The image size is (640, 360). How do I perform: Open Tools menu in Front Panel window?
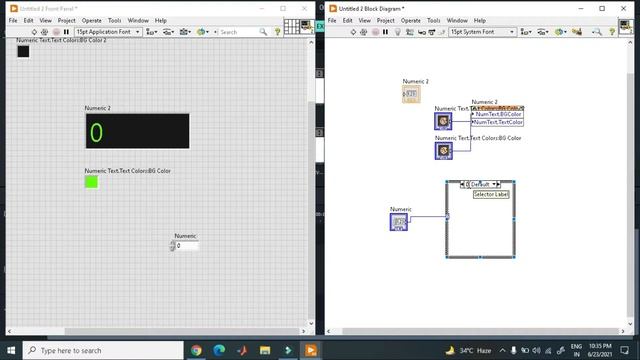click(x=114, y=20)
